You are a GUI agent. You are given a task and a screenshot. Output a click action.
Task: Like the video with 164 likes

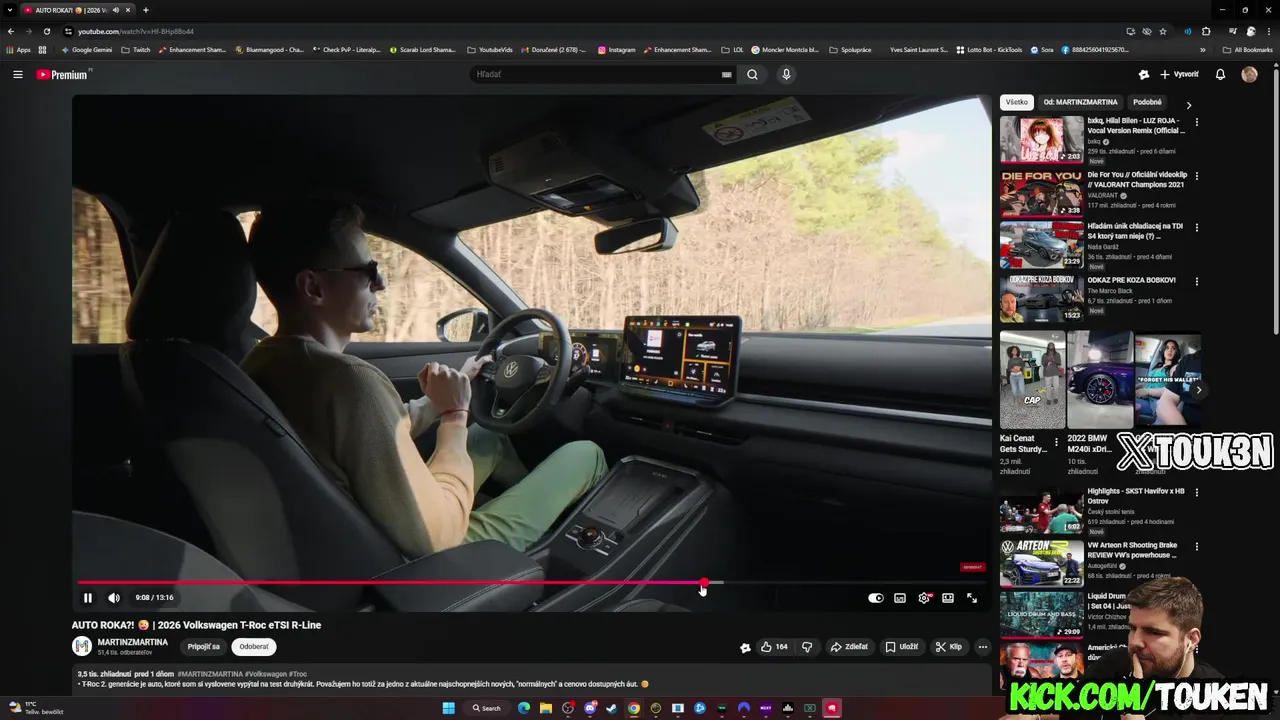(x=774, y=647)
